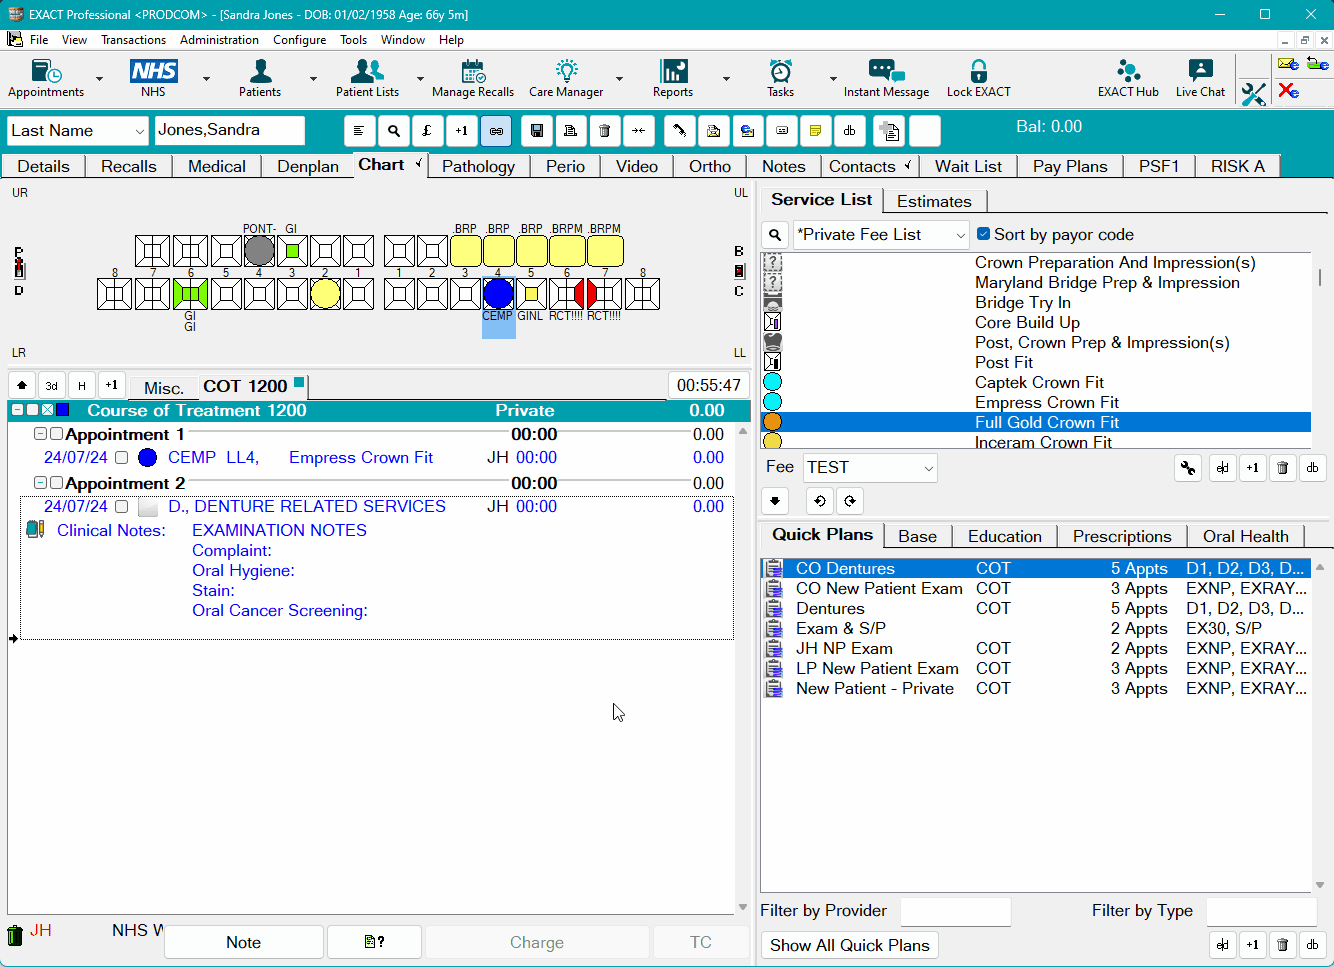Select the Full Gold Crown Fit orange service
1334x967 pixels.
click(x=1036, y=422)
